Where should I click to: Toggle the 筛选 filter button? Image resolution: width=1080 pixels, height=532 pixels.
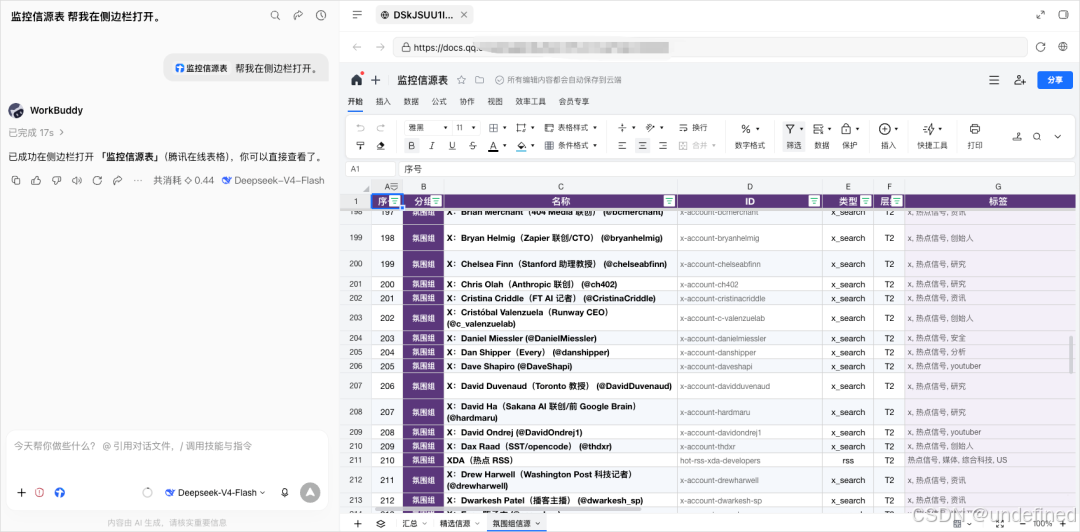coord(793,136)
